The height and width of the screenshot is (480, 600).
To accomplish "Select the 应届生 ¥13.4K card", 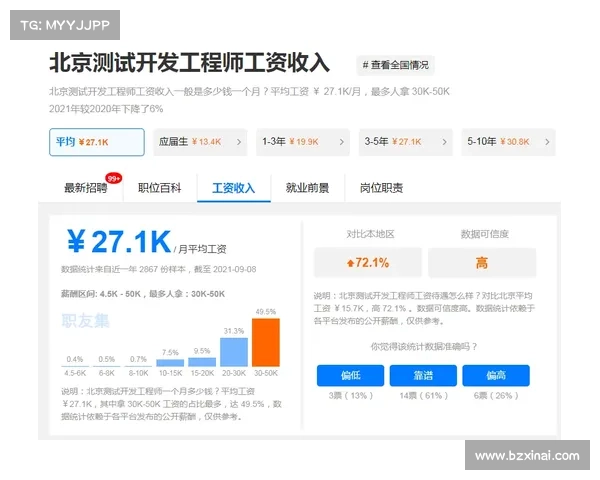I will 200,142.
